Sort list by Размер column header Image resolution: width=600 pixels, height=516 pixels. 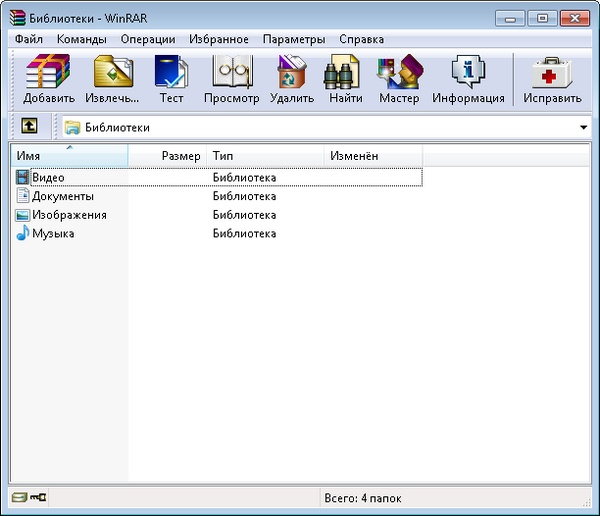[167, 155]
